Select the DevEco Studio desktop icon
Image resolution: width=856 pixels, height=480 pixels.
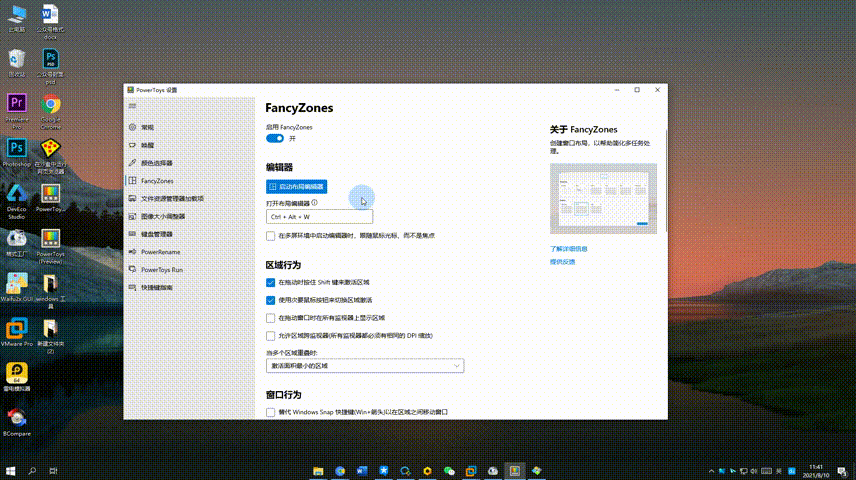click(17, 201)
